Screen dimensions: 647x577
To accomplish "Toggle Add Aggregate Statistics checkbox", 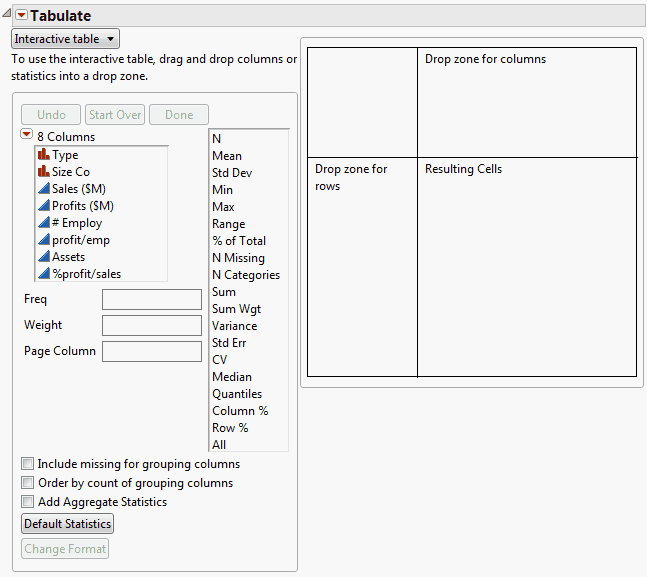I will coord(28,502).
